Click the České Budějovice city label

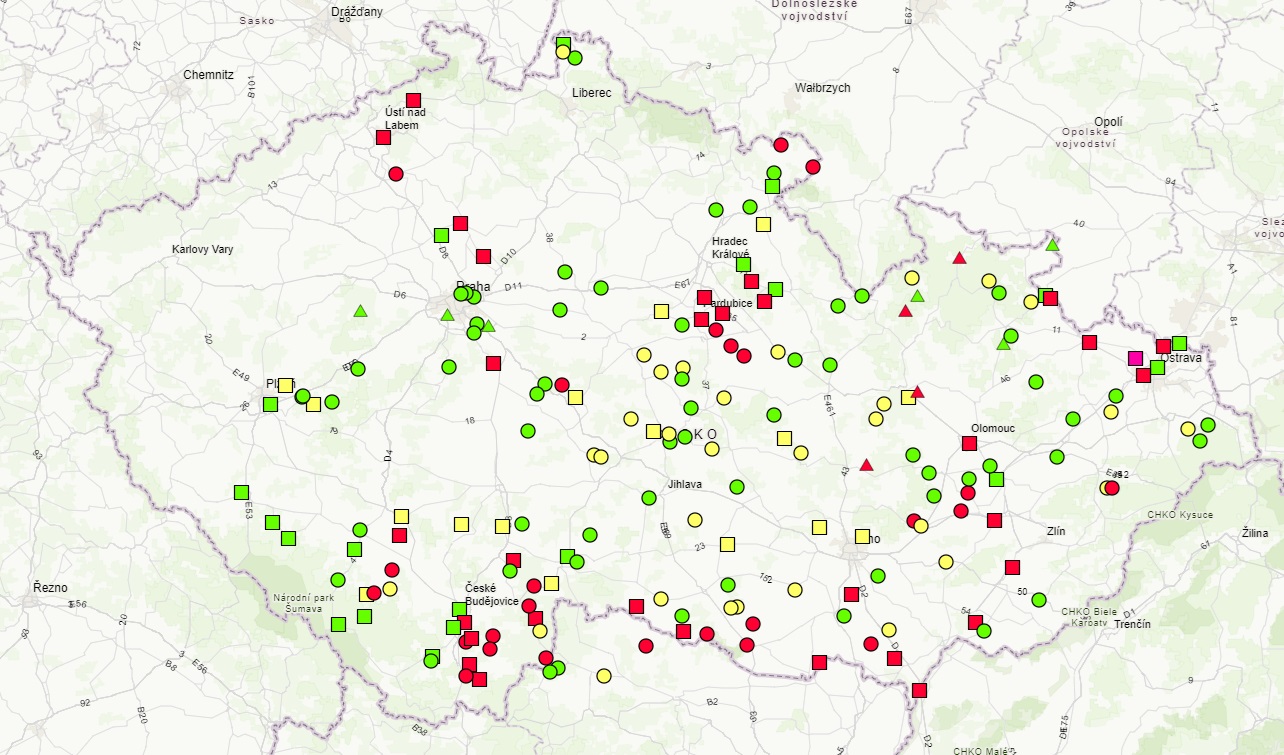tap(491, 594)
